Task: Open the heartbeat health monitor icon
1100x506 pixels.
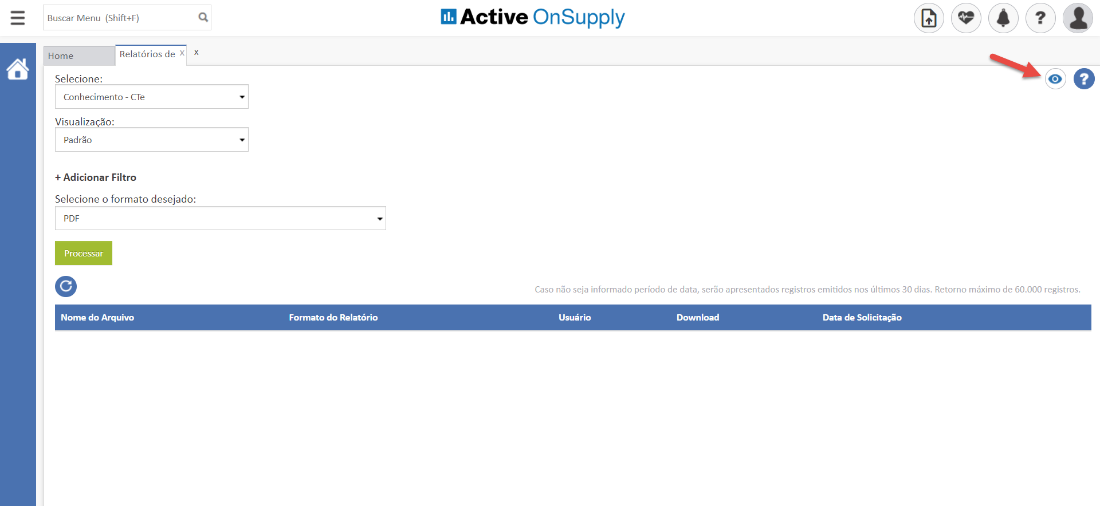Action: [x=966, y=18]
